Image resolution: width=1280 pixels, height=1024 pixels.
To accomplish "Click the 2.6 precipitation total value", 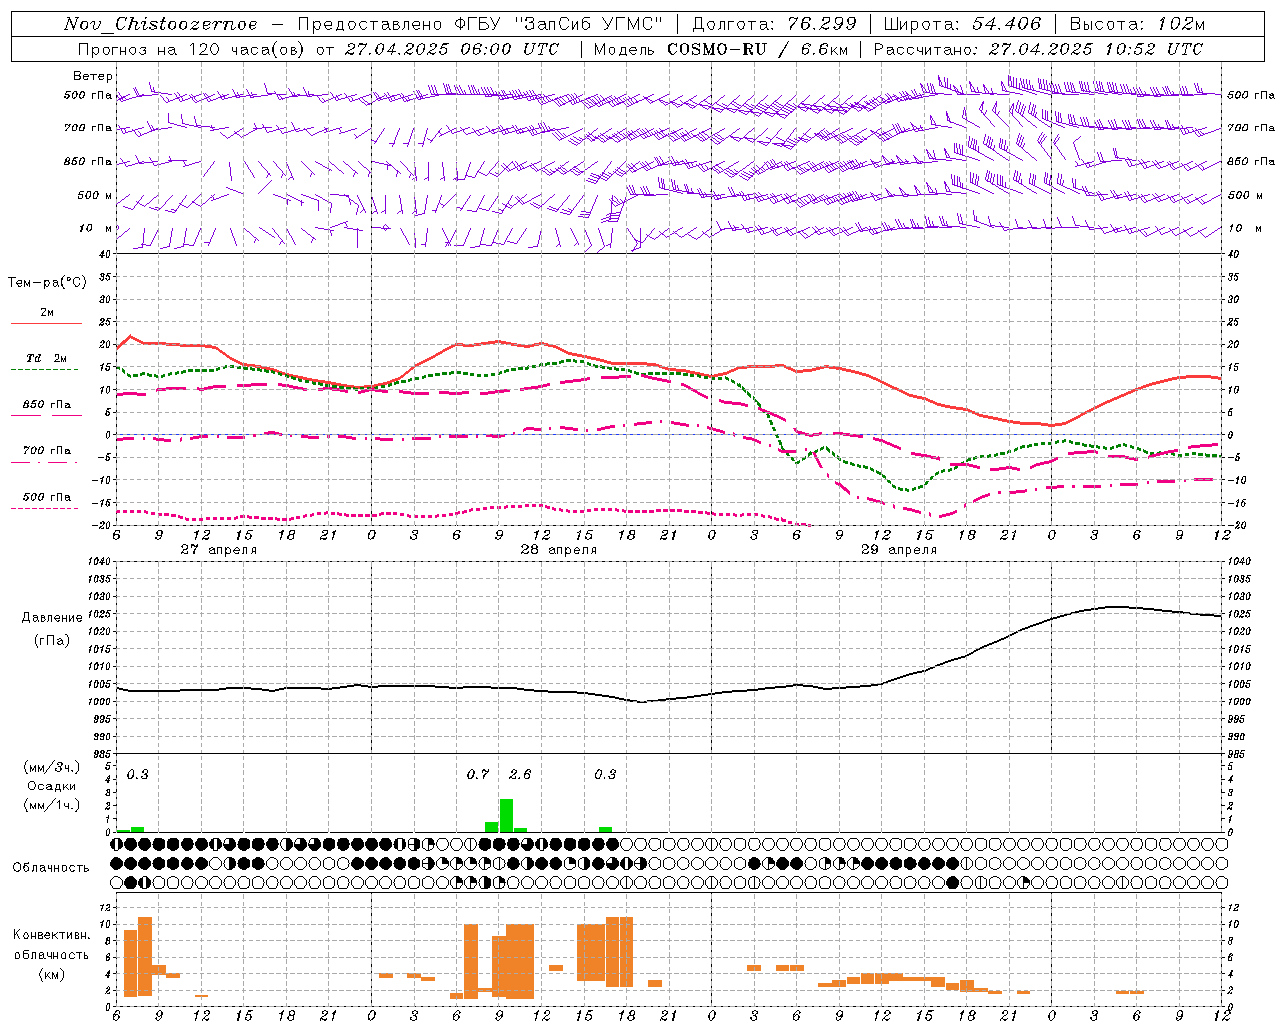I will point(520,775).
